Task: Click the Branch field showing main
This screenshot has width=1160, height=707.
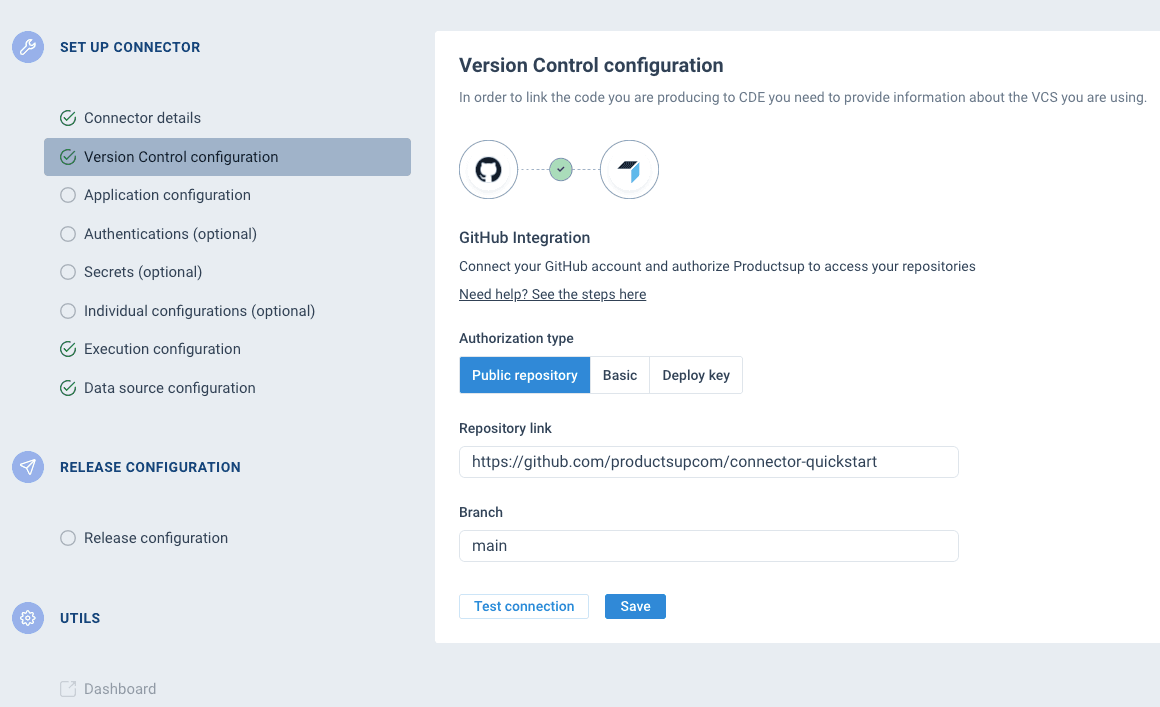Action: (x=708, y=546)
